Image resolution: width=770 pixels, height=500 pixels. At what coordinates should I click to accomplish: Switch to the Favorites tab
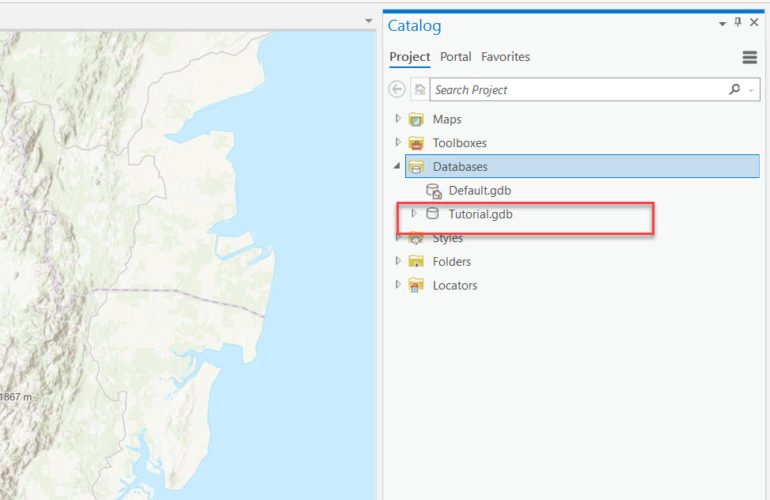click(505, 57)
